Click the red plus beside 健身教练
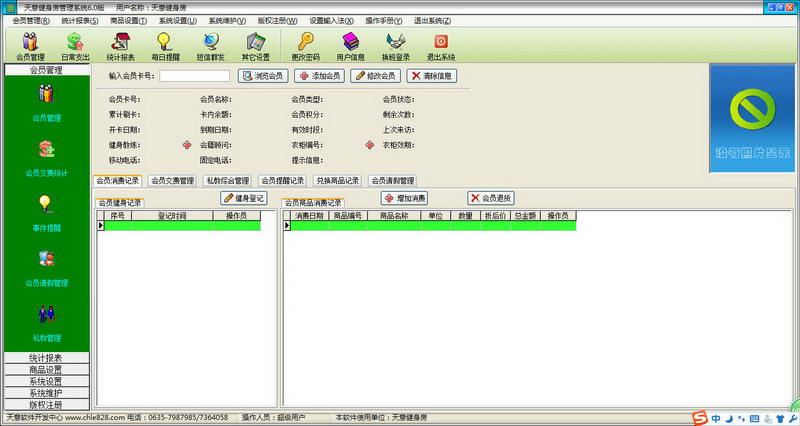 click(x=187, y=145)
